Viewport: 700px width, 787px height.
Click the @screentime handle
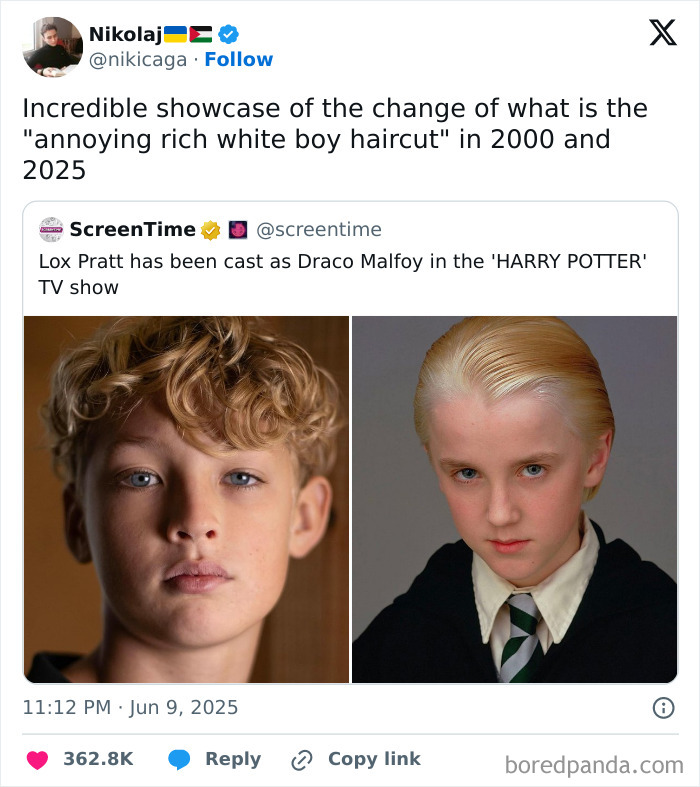[319, 230]
